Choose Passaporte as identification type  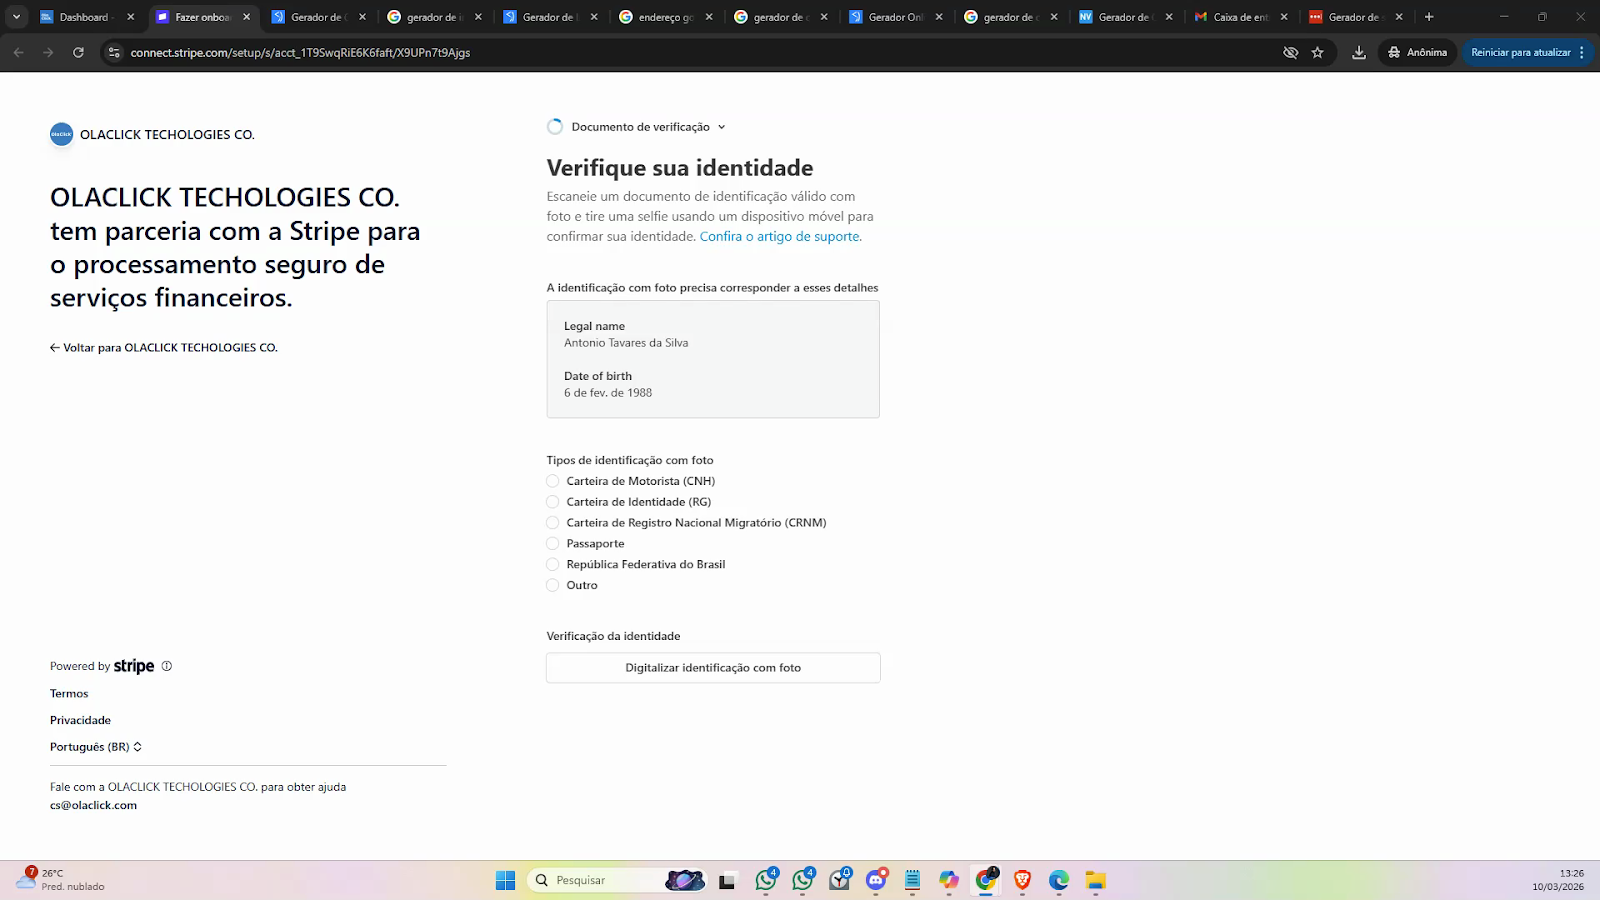click(553, 544)
